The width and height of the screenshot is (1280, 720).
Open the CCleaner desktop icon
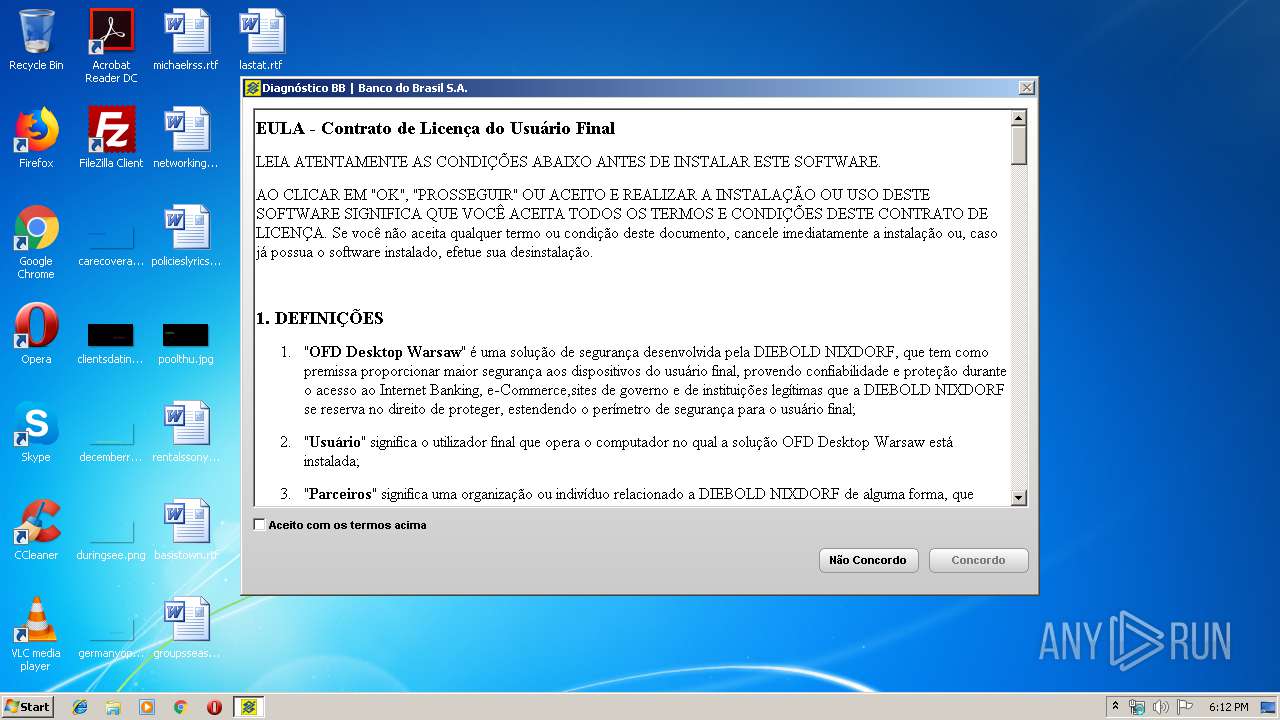click(36, 530)
